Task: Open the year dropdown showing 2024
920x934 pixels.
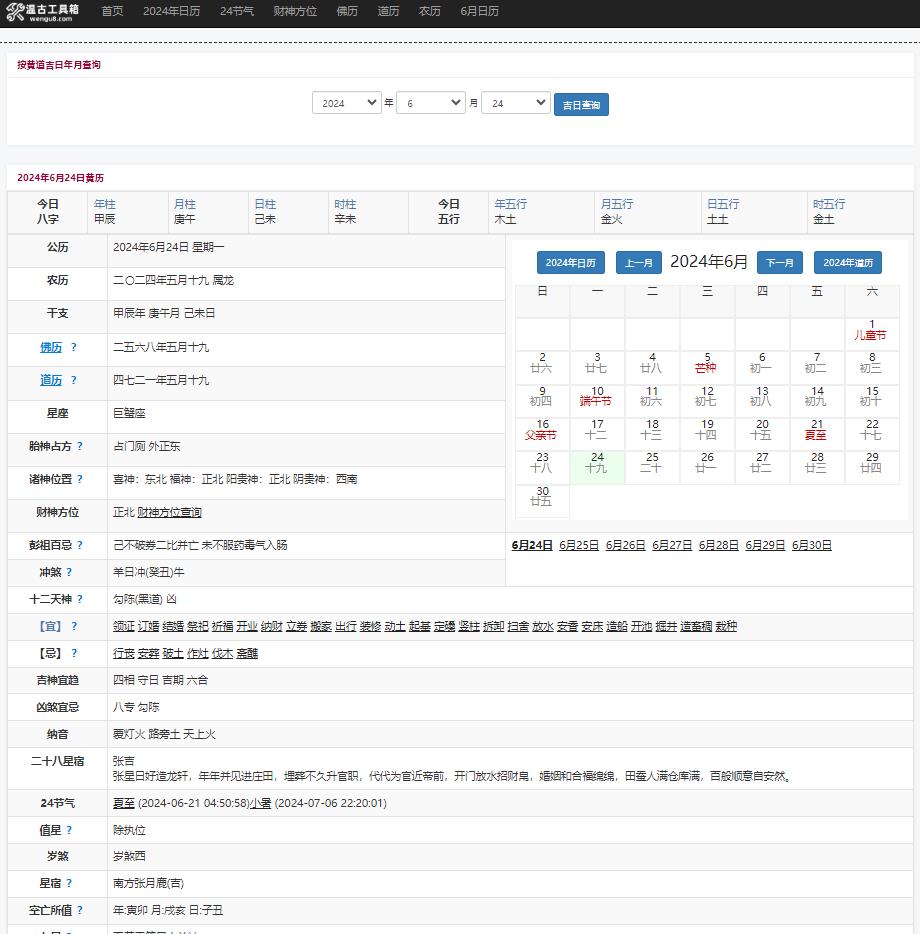Action: (346, 103)
